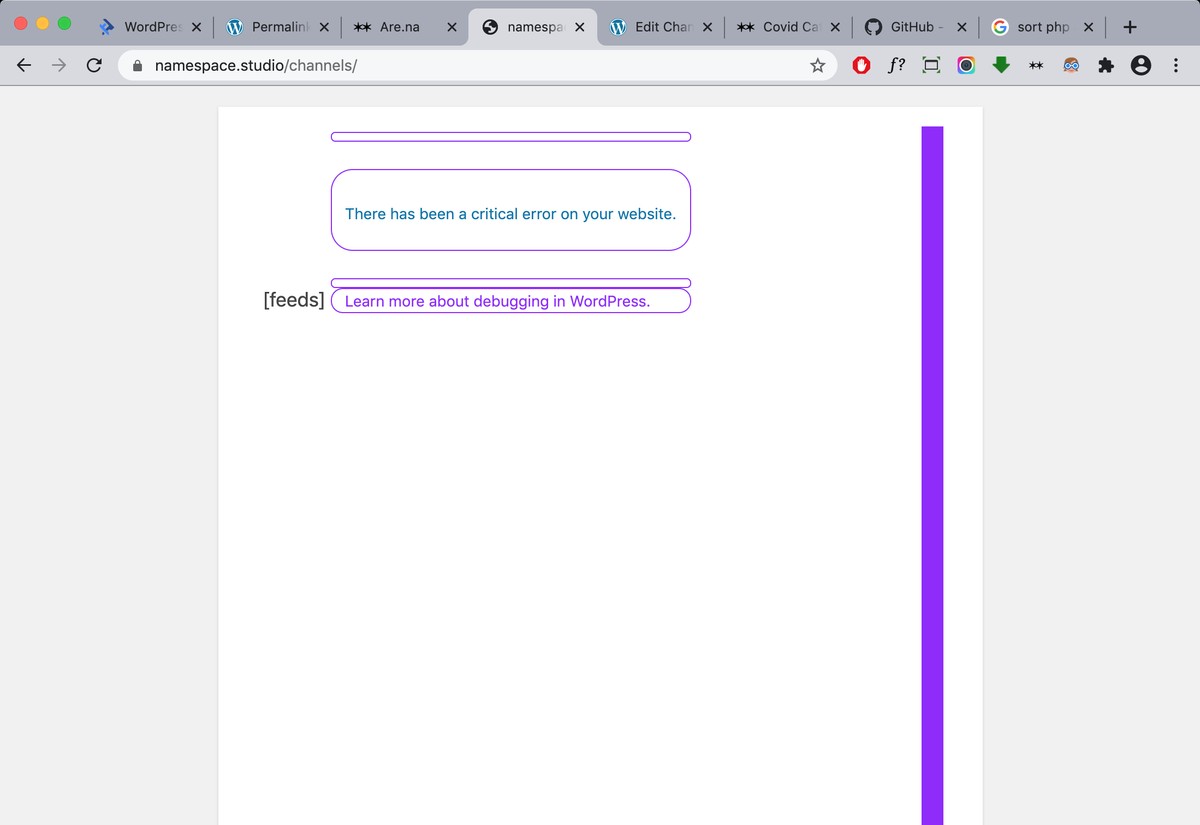Switch to the Permalink tab
The height and width of the screenshot is (825, 1200).
[275, 27]
